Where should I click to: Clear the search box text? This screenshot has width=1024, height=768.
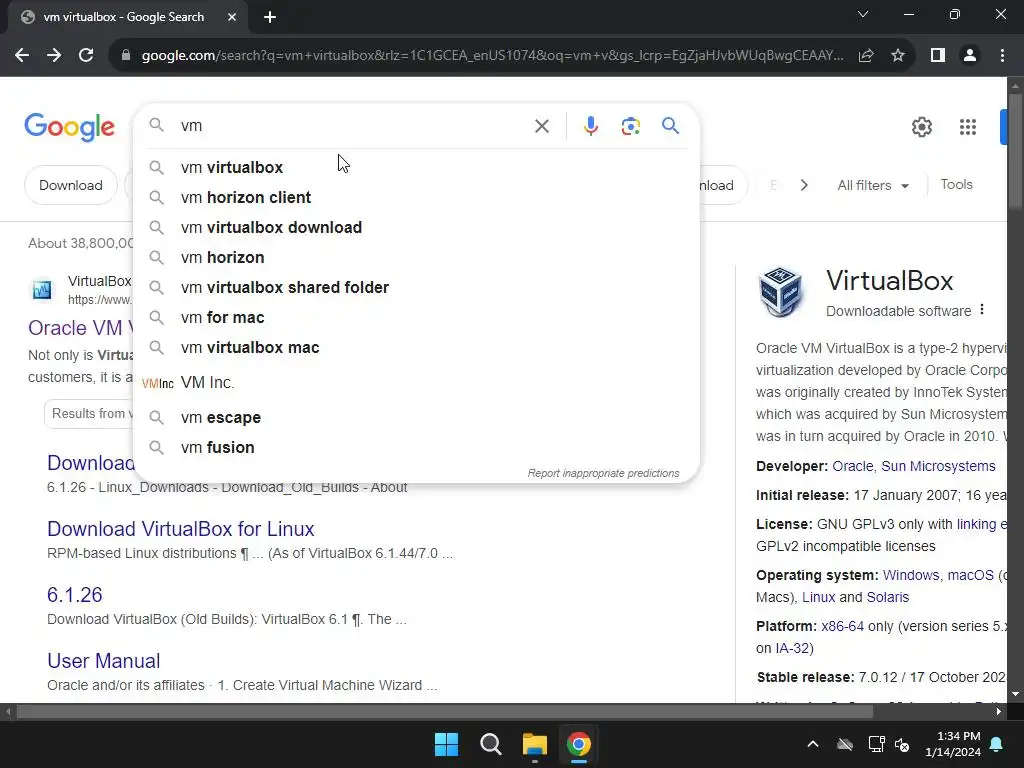point(541,126)
